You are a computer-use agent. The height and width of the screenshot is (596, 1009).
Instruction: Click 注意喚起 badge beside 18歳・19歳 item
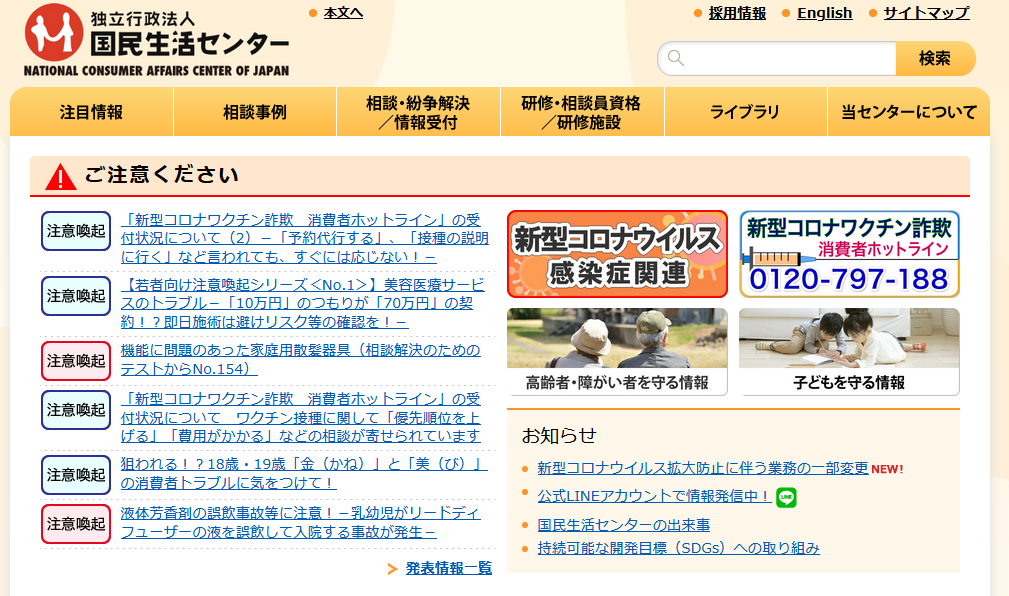[76, 475]
